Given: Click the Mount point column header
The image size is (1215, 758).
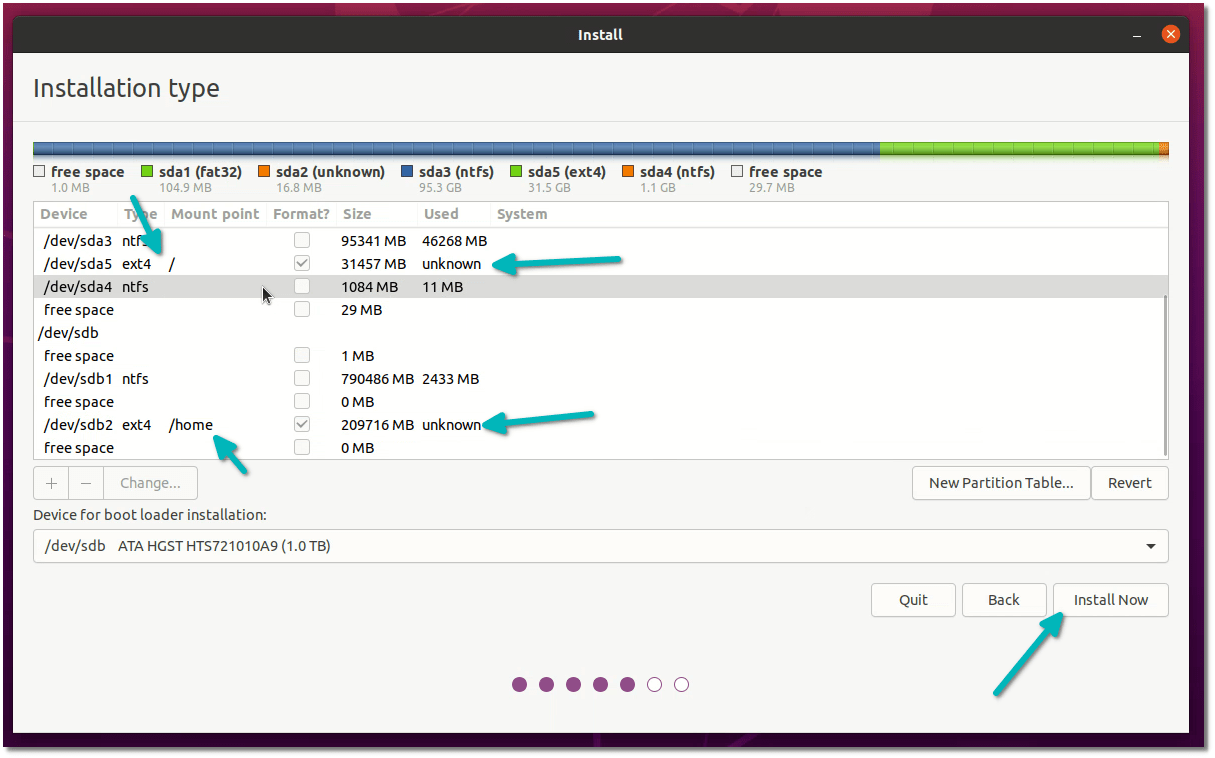Looking at the screenshot, I should [x=215, y=213].
